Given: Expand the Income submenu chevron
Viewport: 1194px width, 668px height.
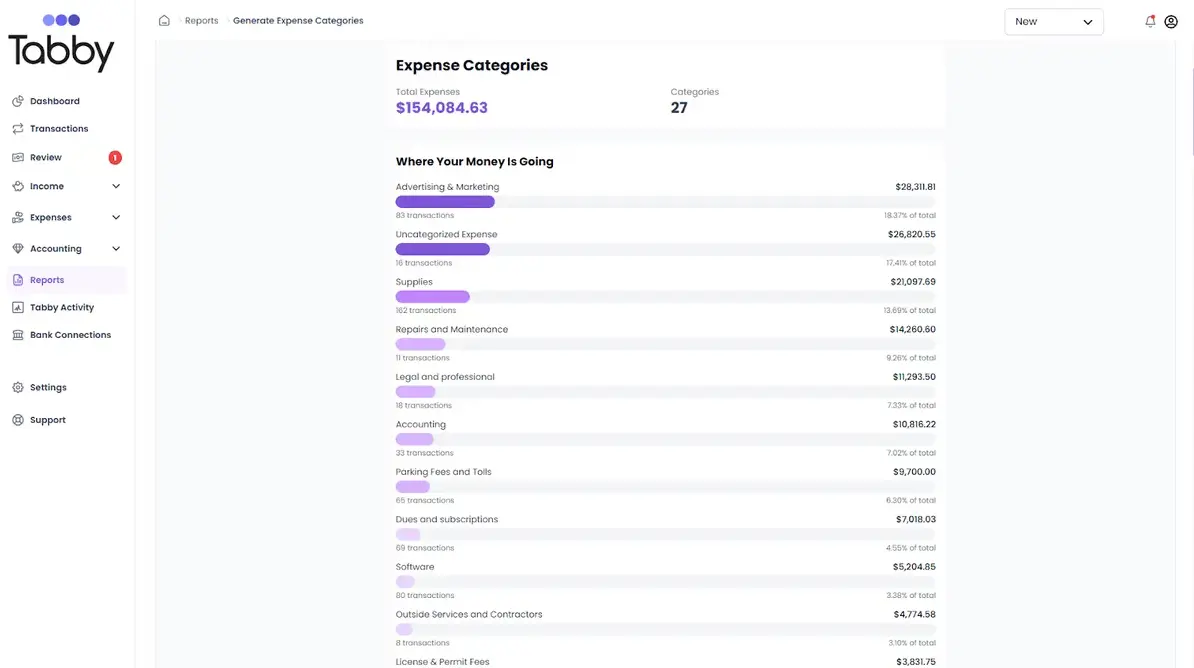Looking at the screenshot, I should click(116, 186).
